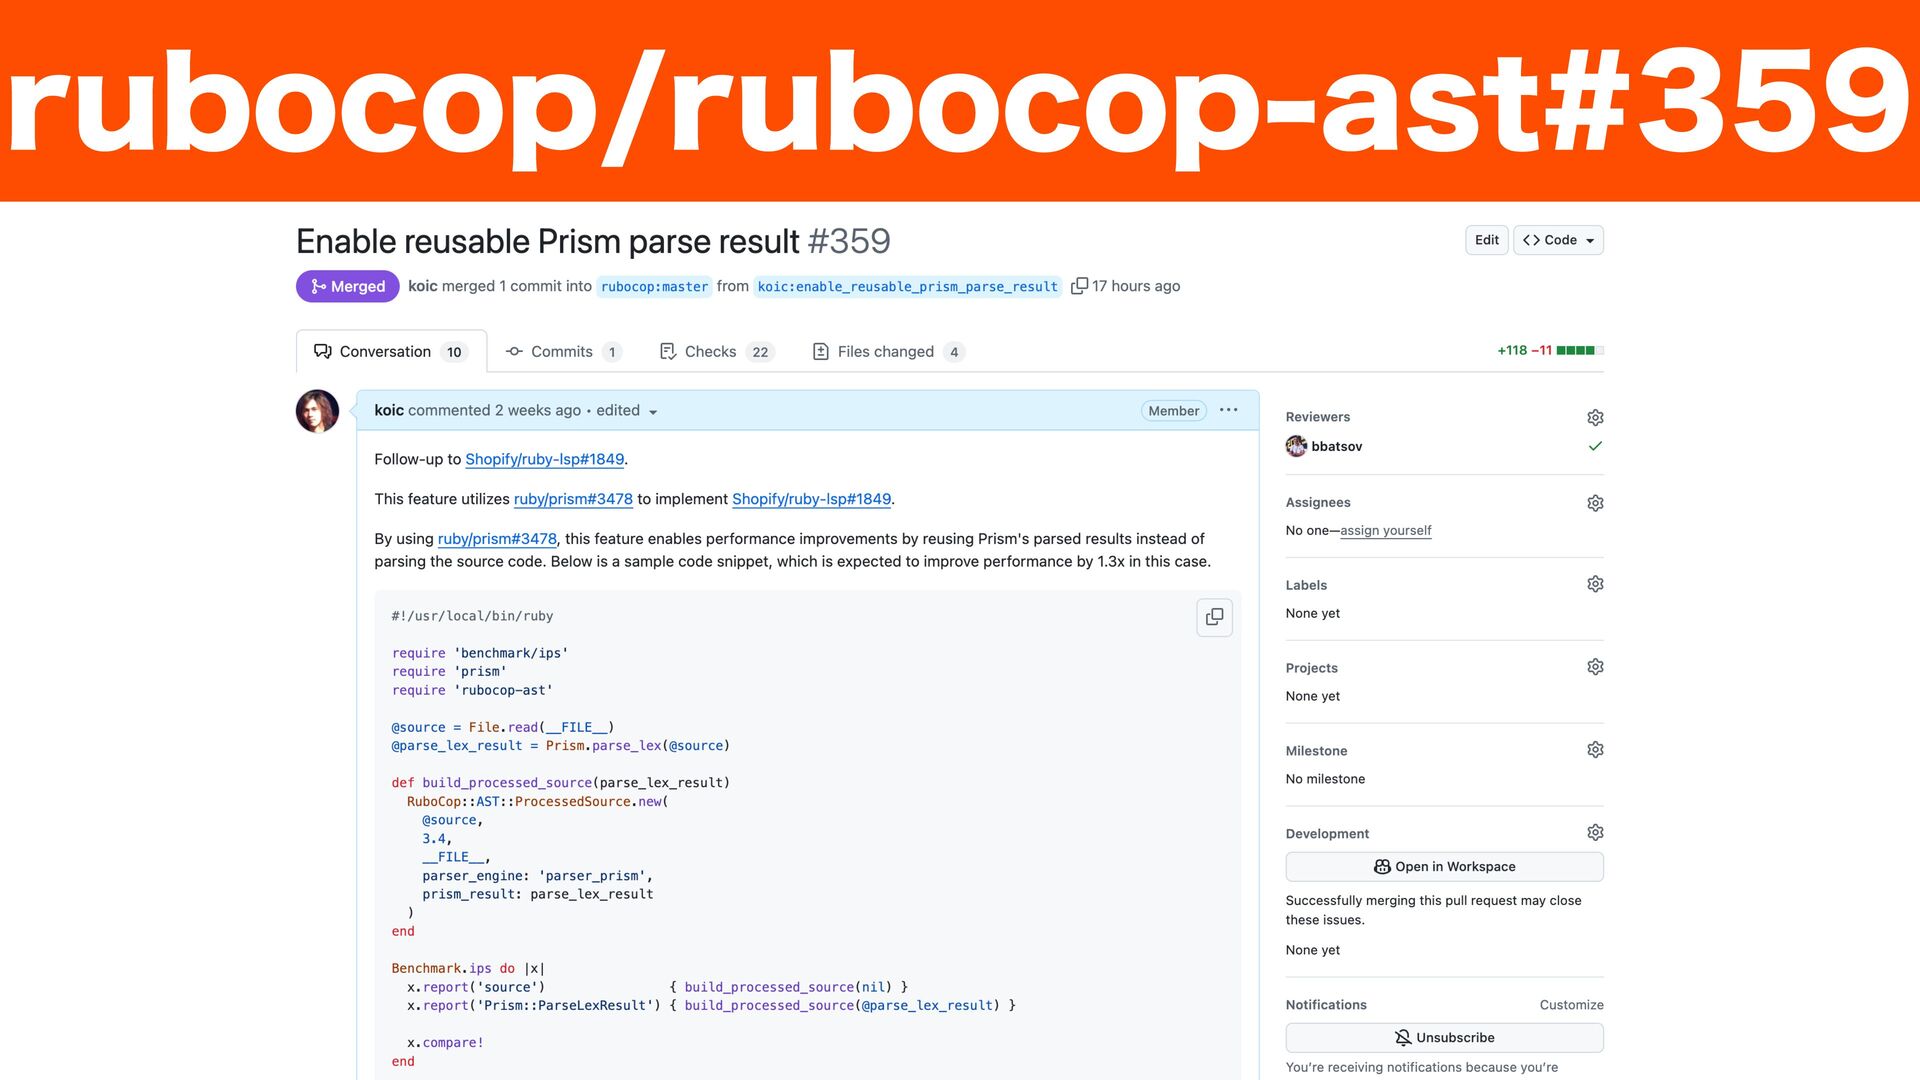
Task: Open the Files changed tab
Action: [x=886, y=352]
